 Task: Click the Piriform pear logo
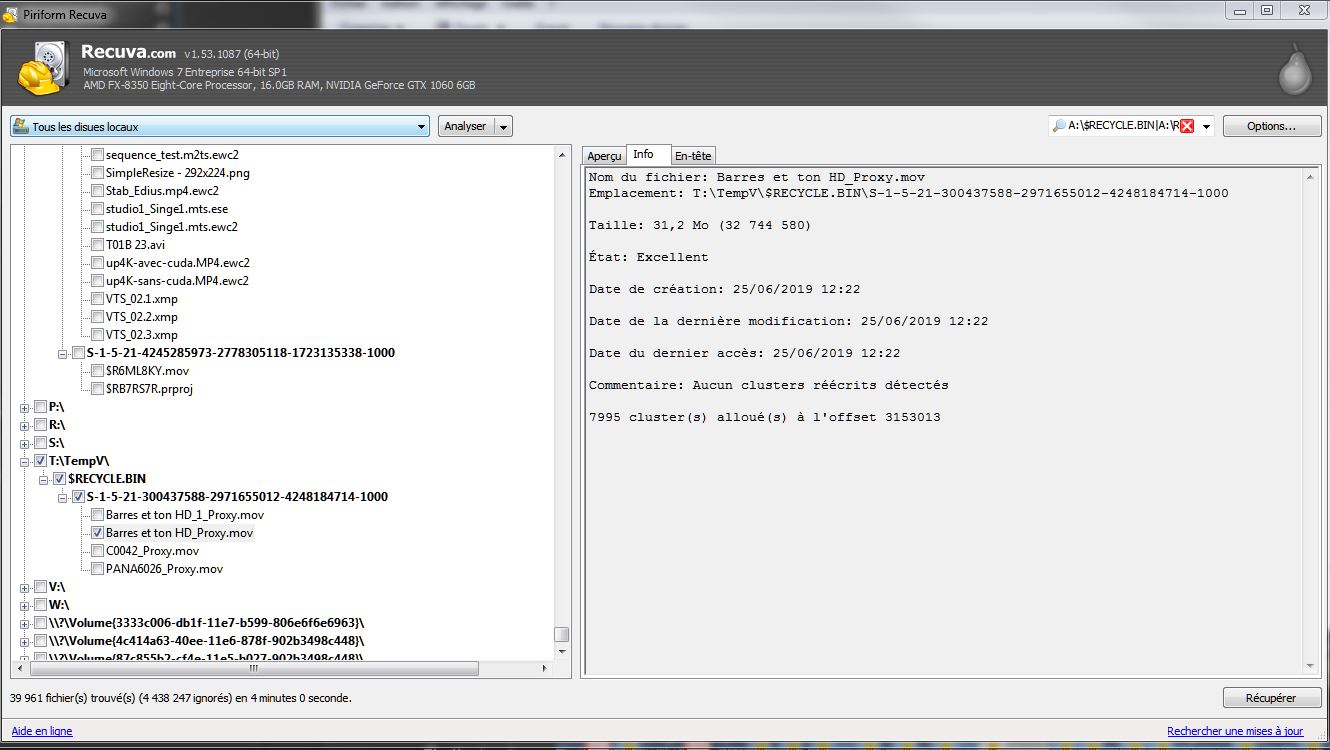tap(1295, 69)
